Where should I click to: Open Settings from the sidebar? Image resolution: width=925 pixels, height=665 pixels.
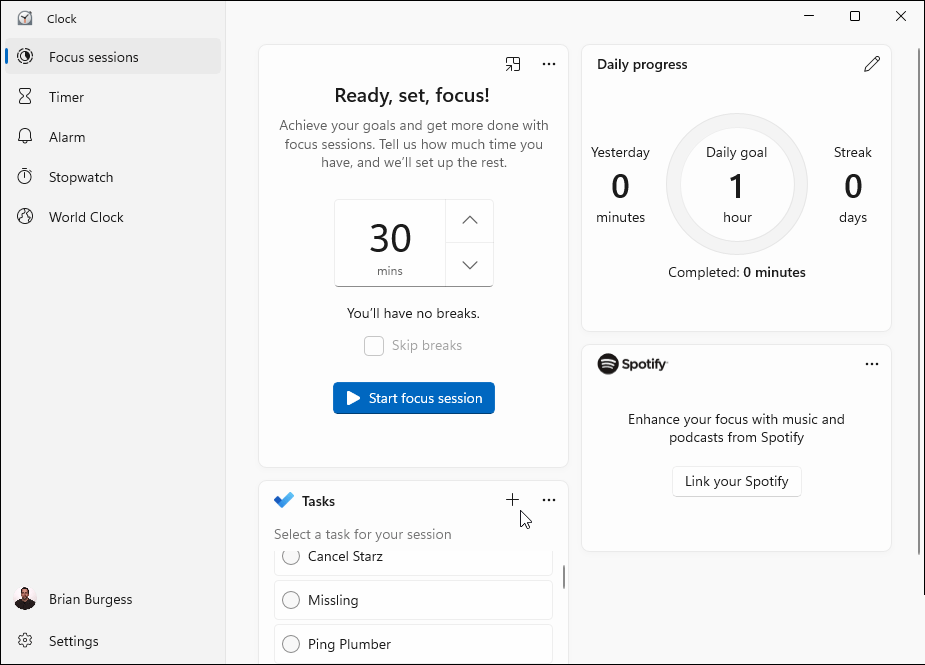point(73,640)
